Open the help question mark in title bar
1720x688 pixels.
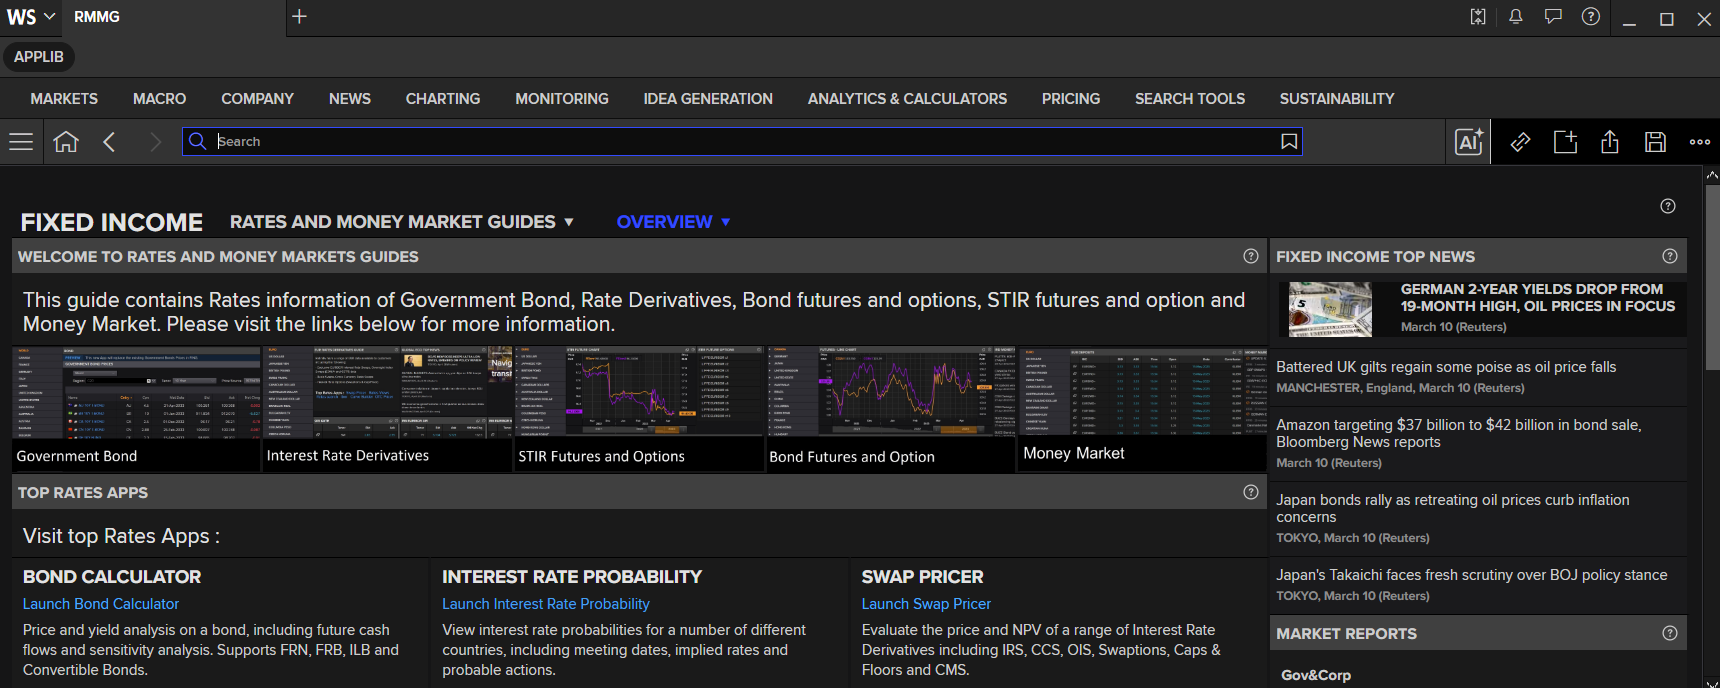click(1591, 17)
